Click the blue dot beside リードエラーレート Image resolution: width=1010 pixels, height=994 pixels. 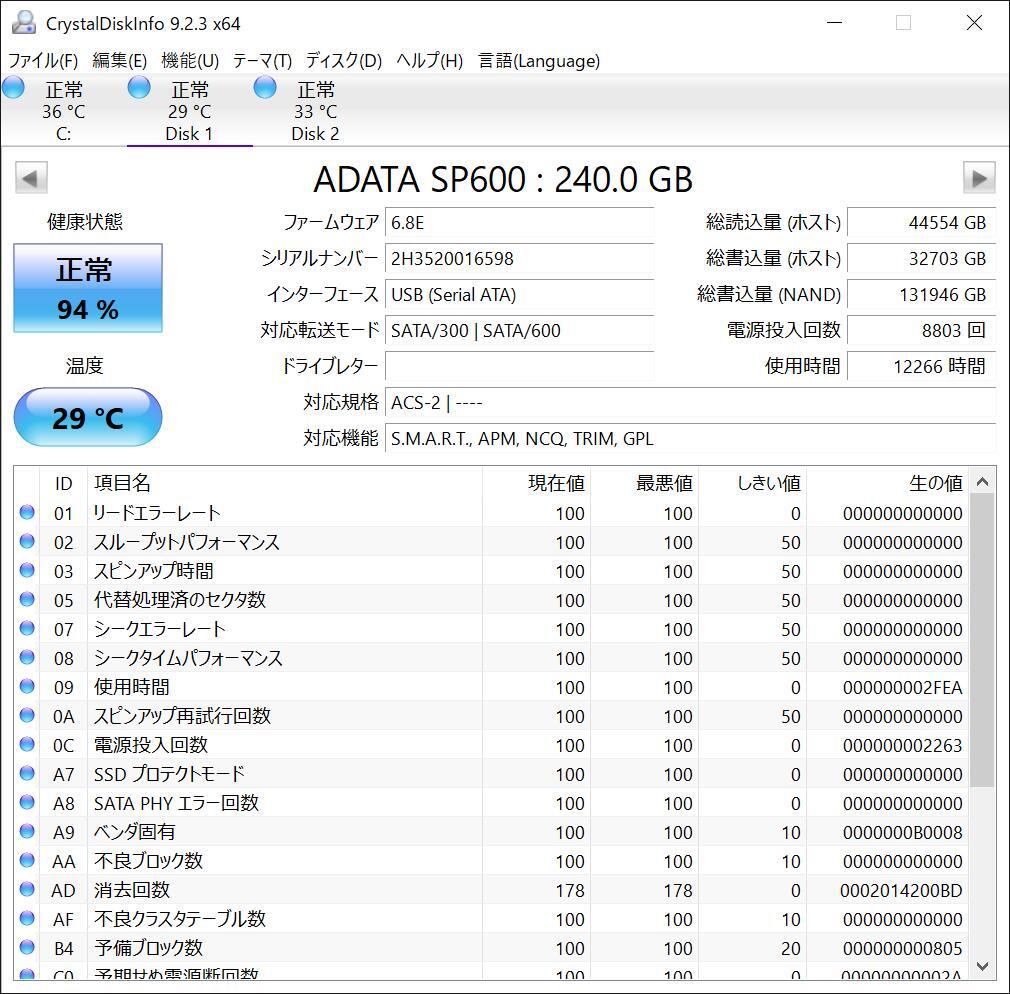coord(27,512)
